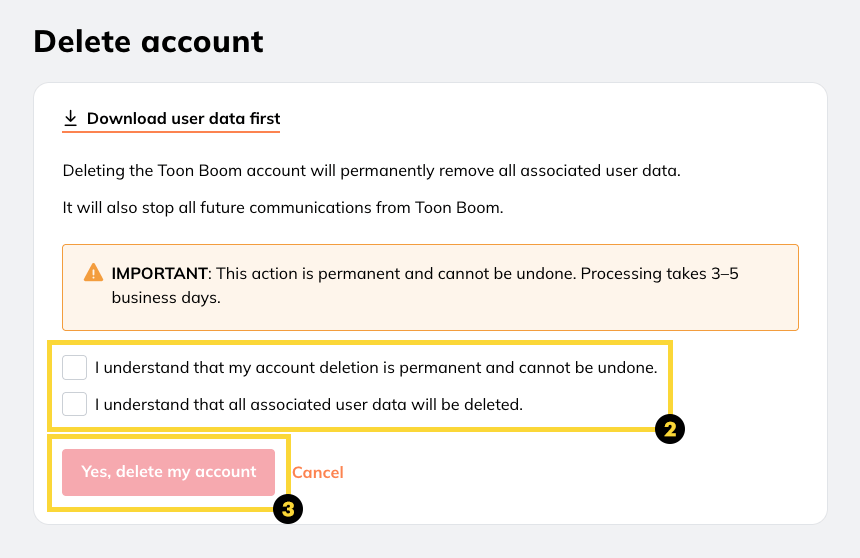This screenshot has width=860, height=558.
Task: Check the permanent deletion acknowledgment checkbox
Action: click(75, 367)
